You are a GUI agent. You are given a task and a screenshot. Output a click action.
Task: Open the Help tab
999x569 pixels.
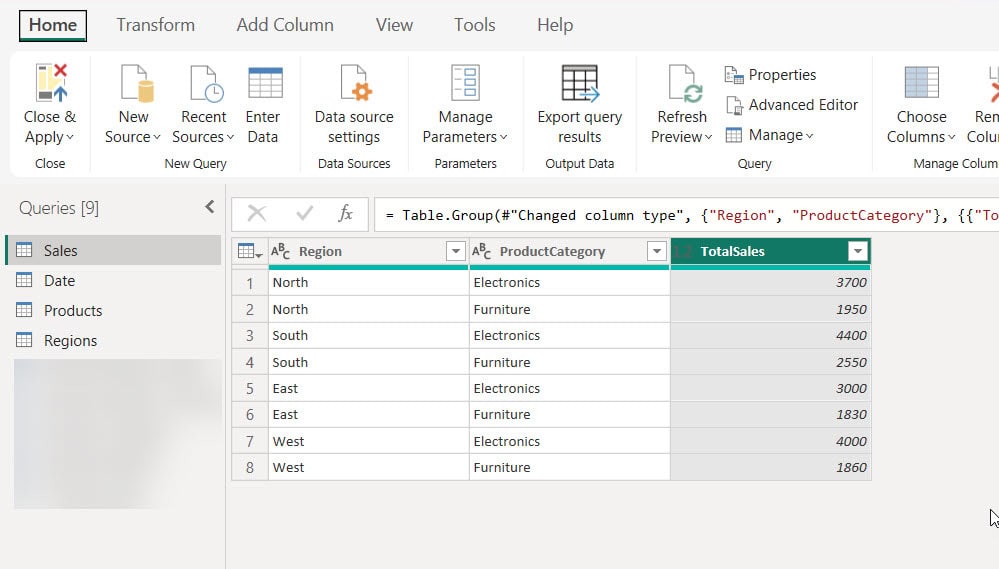(555, 25)
